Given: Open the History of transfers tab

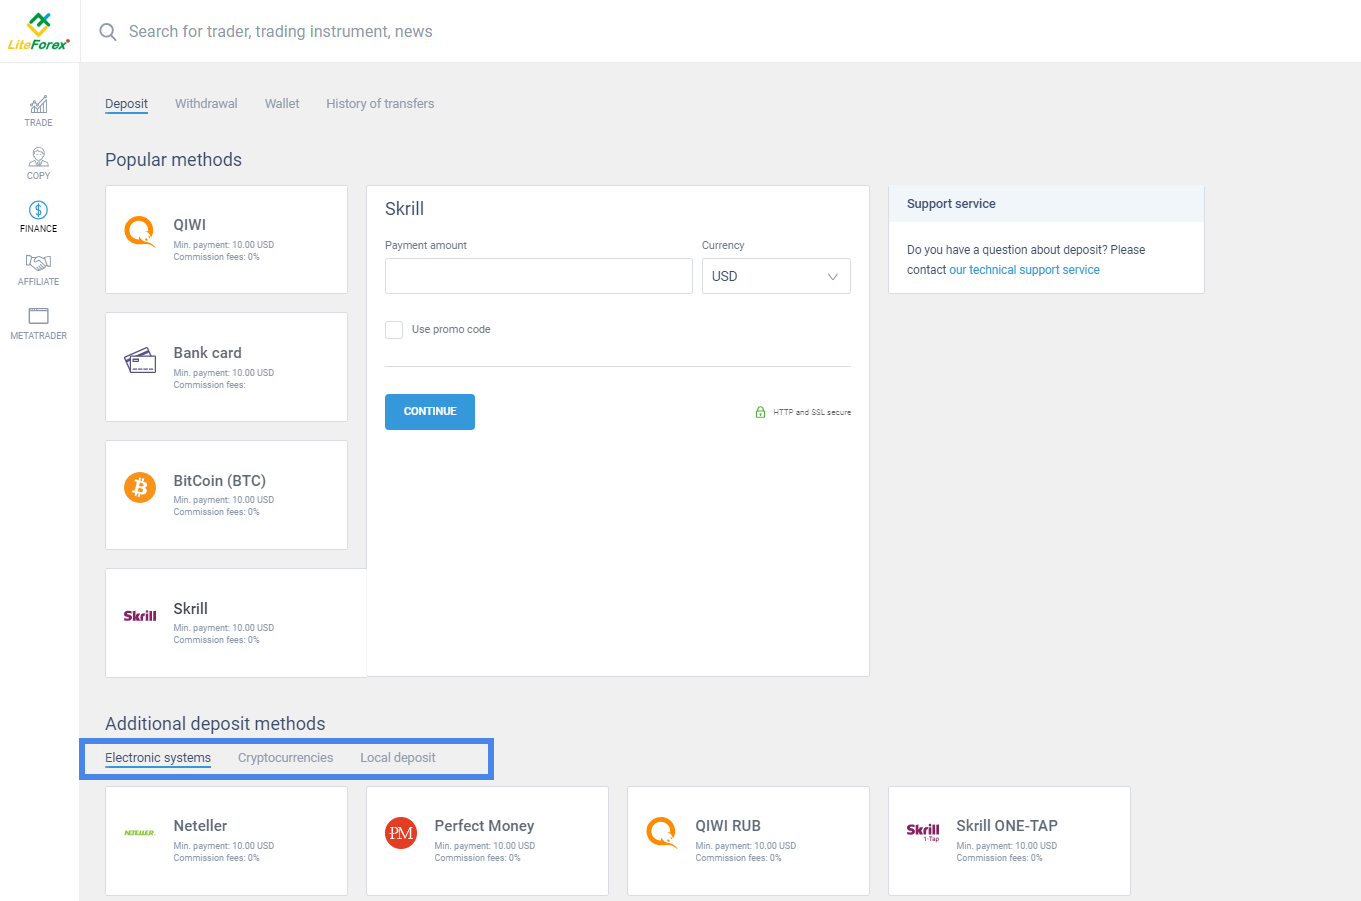Looking at the screenshot, I should 380,104.
